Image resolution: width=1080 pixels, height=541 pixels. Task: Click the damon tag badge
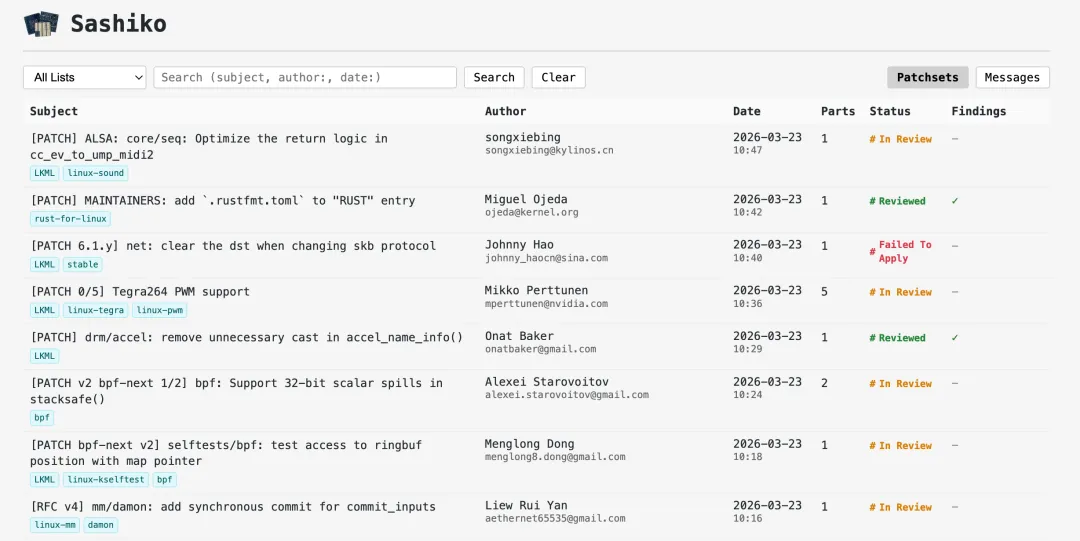point(100,525)
